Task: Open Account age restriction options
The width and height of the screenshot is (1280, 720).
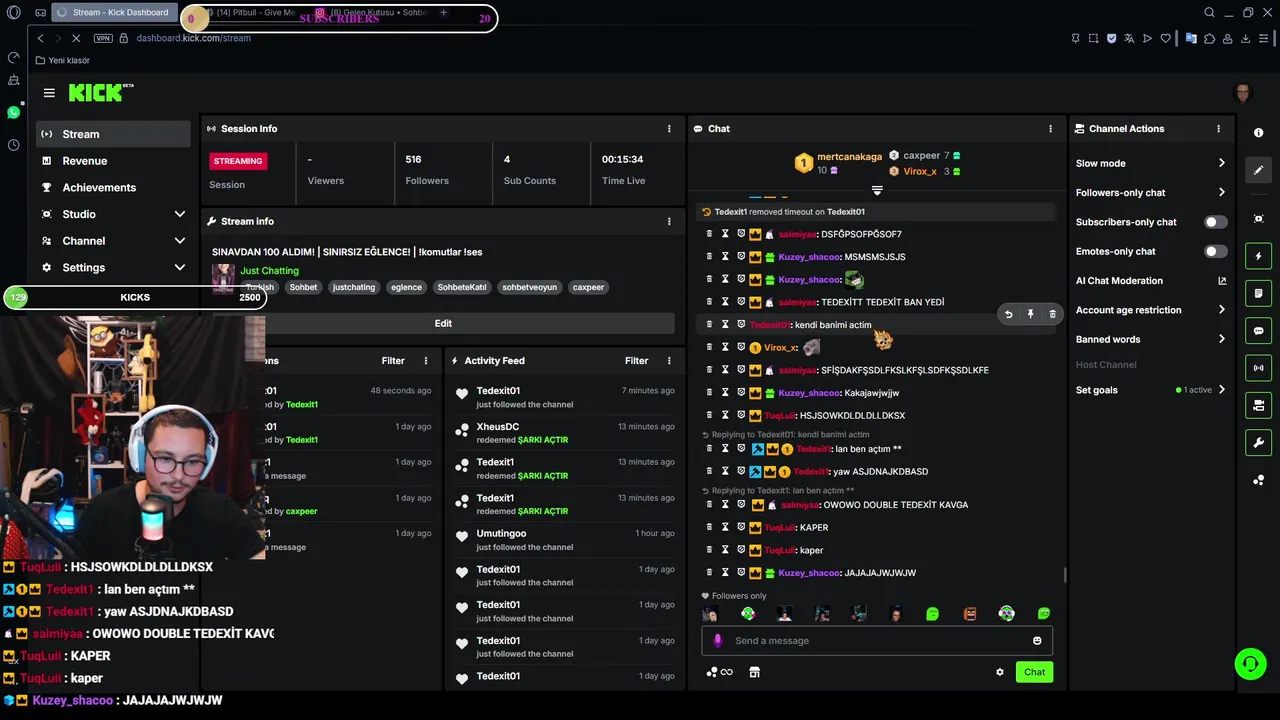Action: (x=1150, y=310)
